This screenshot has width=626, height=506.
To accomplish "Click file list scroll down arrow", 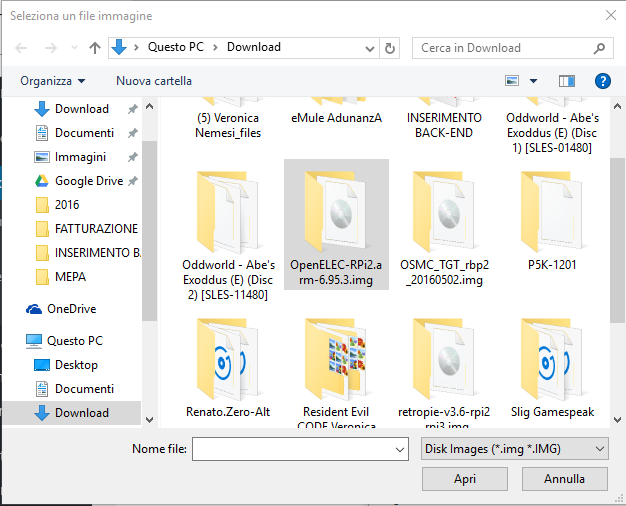I will (617, 419).
